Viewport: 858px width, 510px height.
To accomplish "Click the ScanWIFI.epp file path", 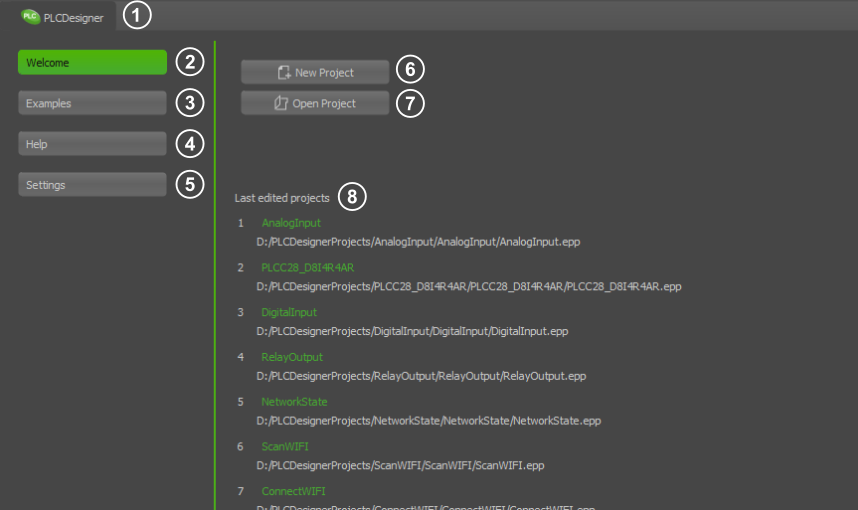I will click(x=400, y=465).
